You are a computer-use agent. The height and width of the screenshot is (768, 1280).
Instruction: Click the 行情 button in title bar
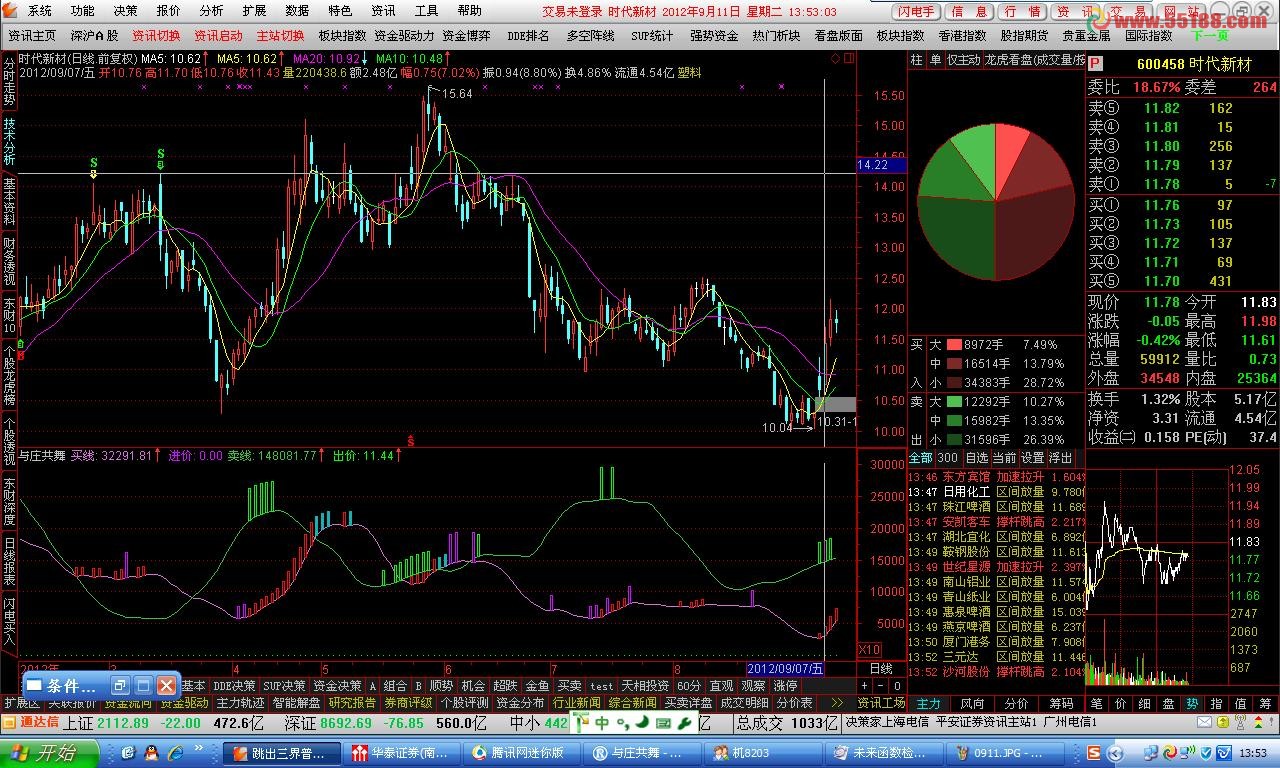1022,12
